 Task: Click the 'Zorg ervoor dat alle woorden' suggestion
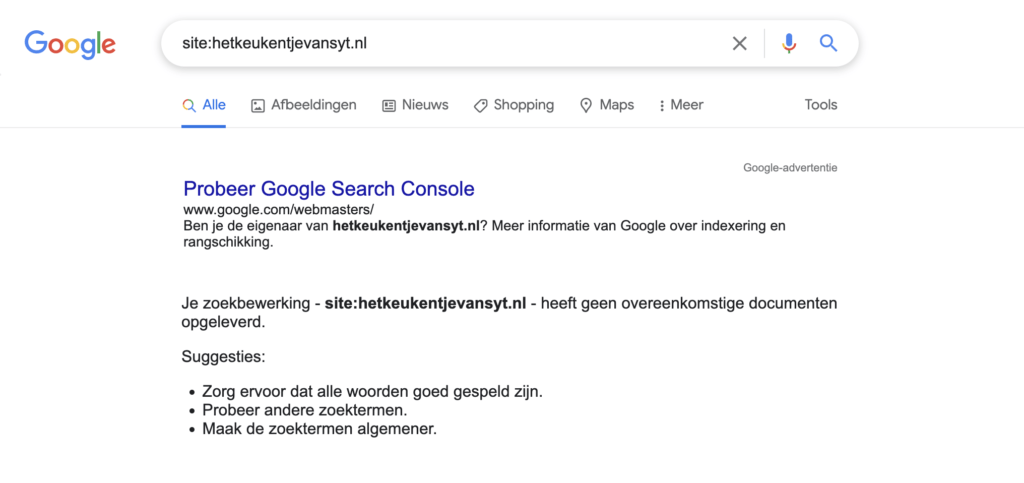(372, 392)
